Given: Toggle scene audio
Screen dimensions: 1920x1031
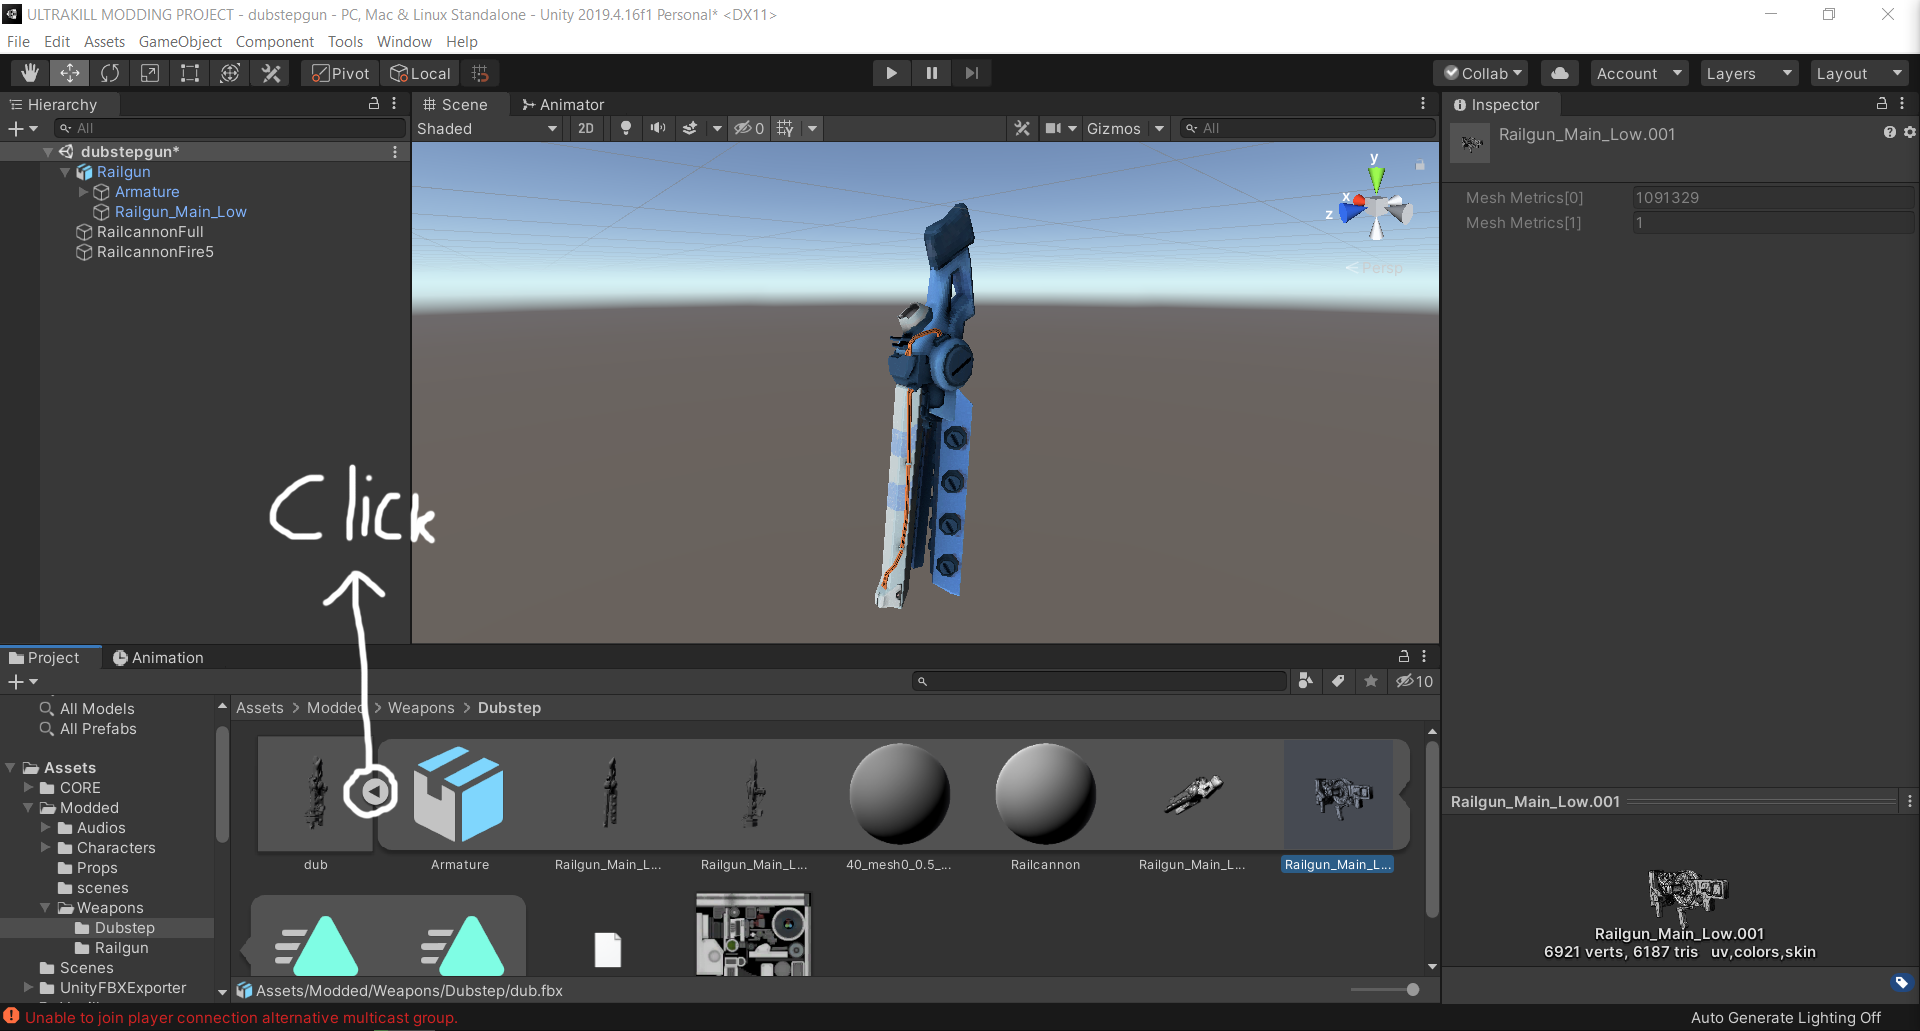Looking at the screenshot, I should click(x=657, y=128).
